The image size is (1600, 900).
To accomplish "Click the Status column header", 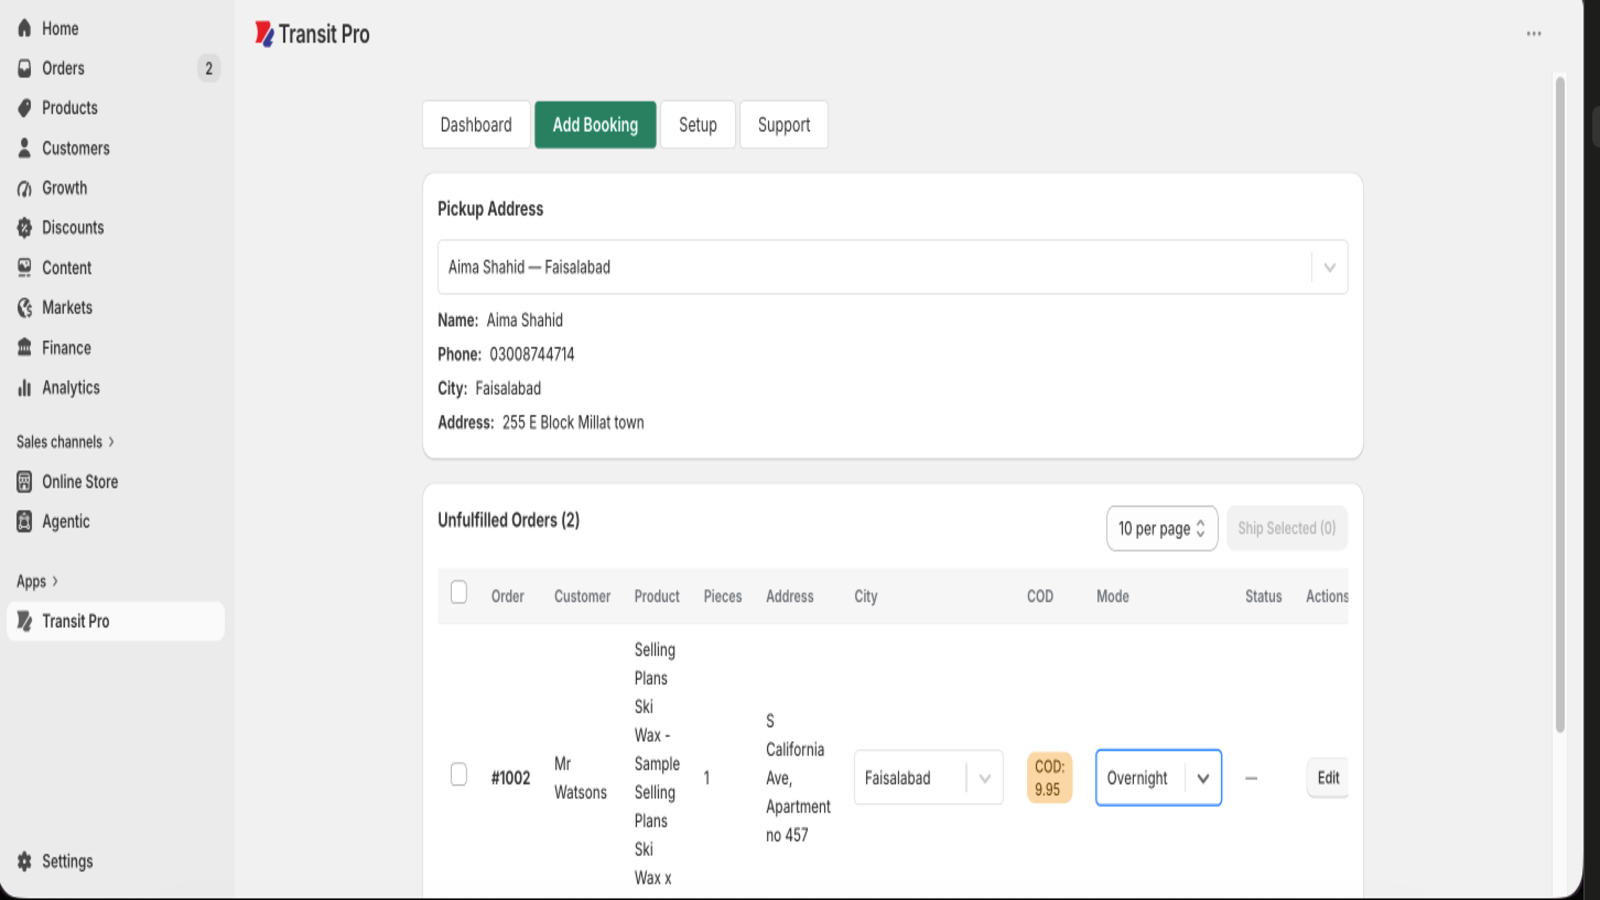I will (1263, 596).
